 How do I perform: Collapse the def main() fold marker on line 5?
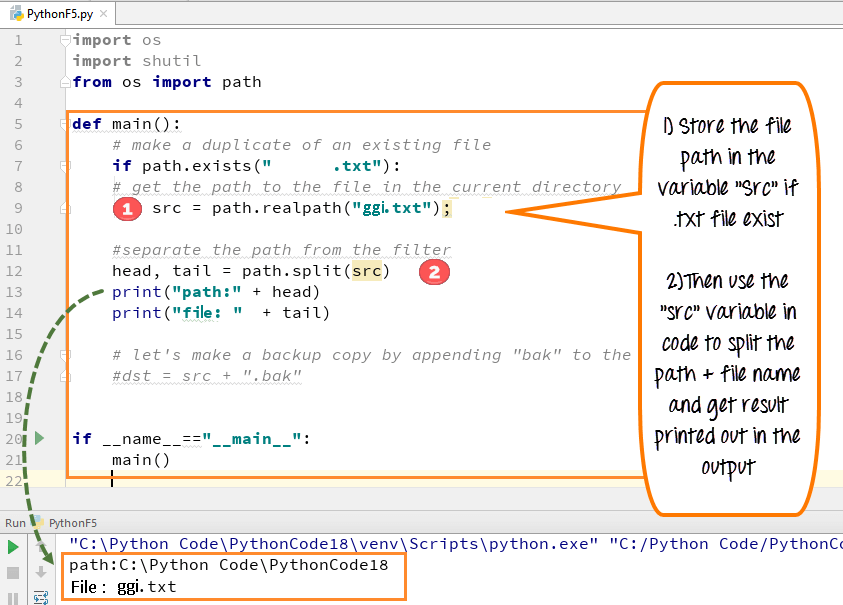point(65,124)
